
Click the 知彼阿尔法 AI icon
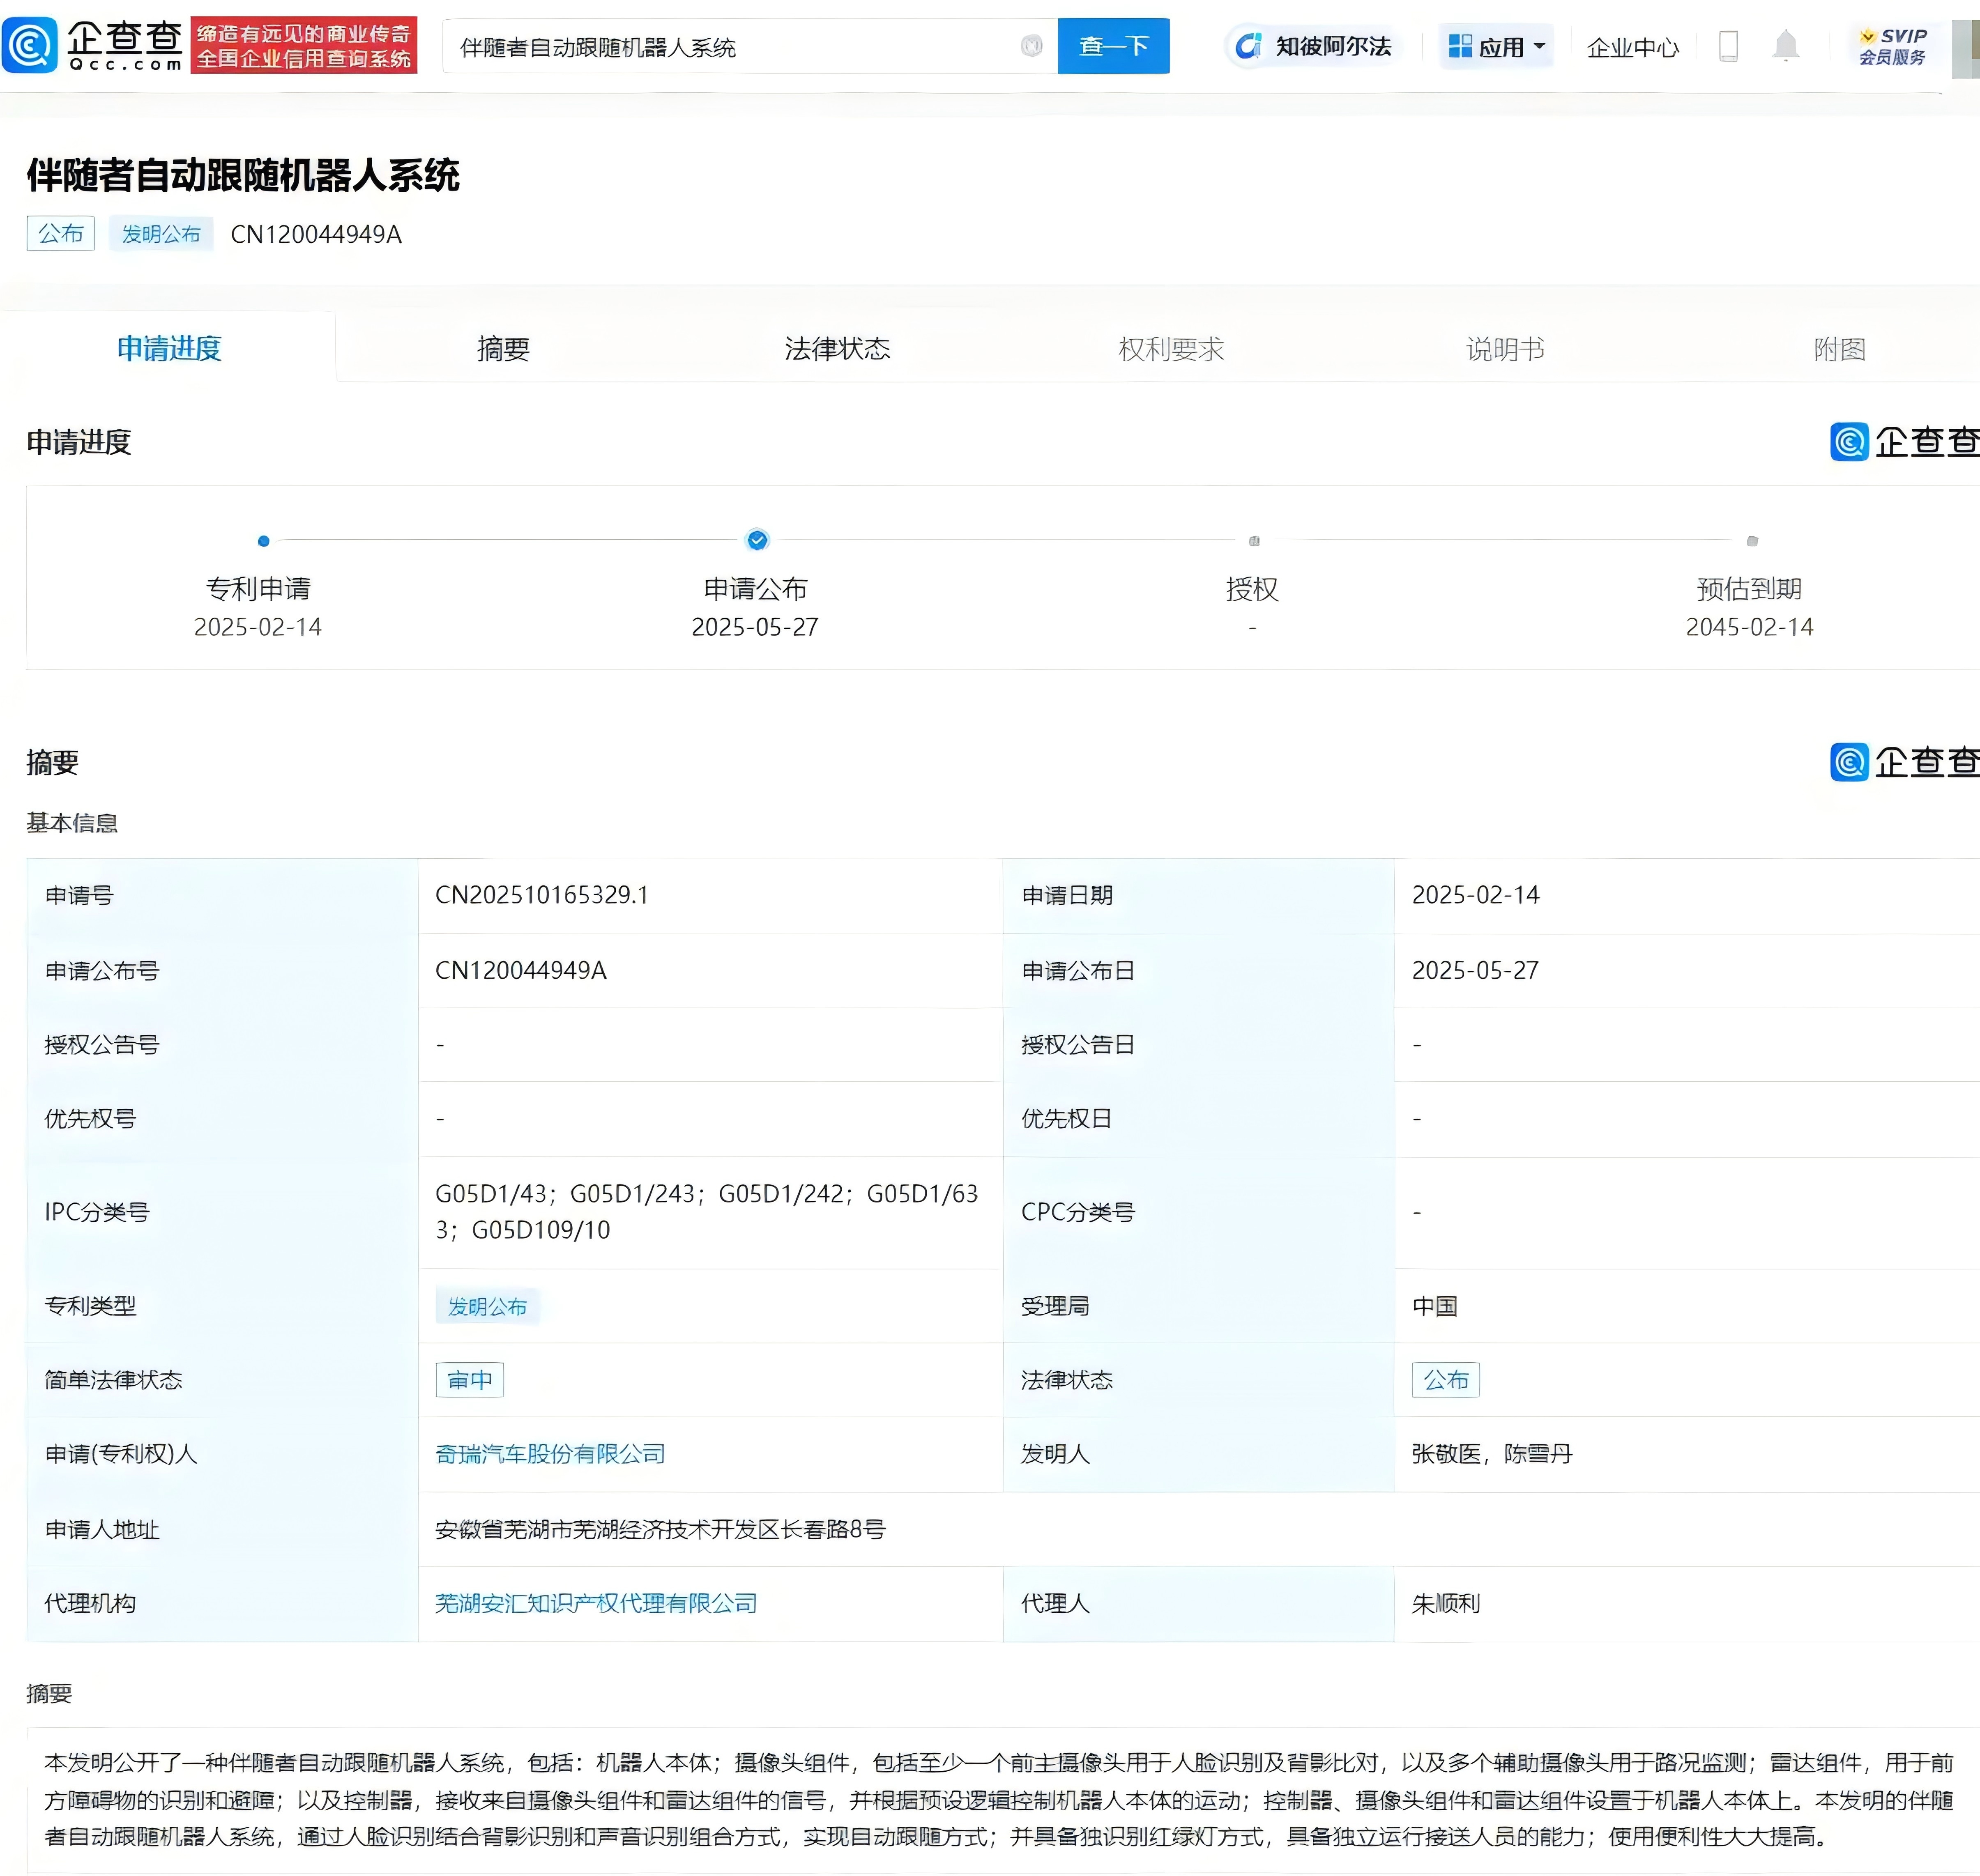click(1248, 46)
